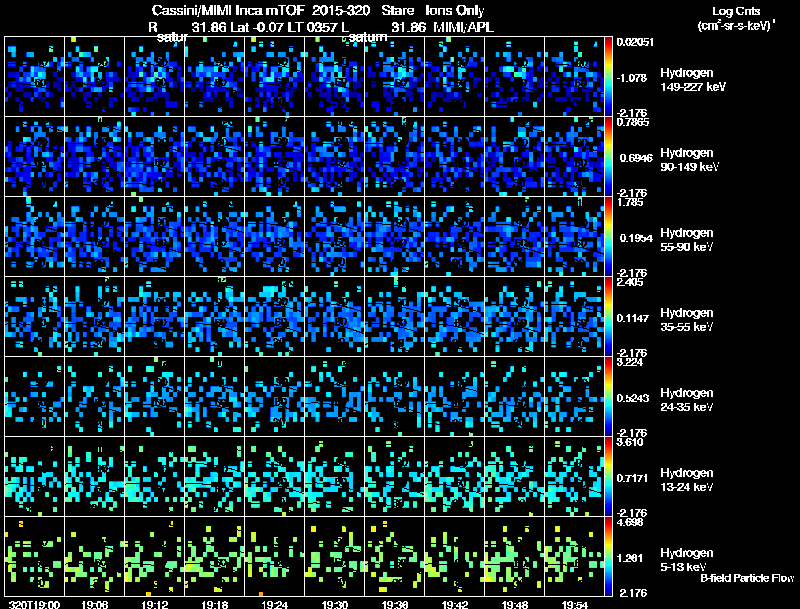Click the 'B-field Particle Flow' label
Screen dimensions: 800x609
click(747, 578)
